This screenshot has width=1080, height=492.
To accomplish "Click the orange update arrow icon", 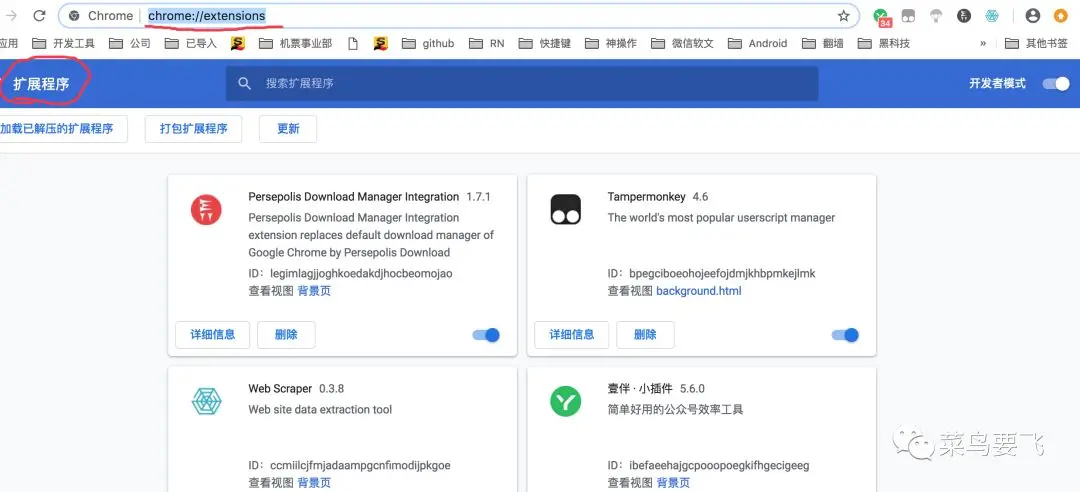I will (1061, 16).
